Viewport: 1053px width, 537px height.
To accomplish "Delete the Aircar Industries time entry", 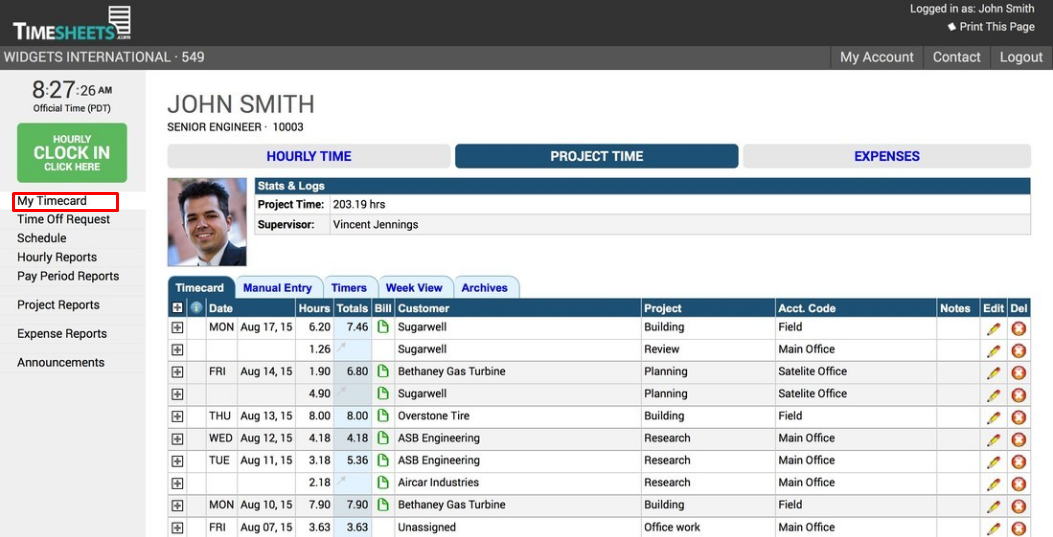I will (x=1018, y=483).
